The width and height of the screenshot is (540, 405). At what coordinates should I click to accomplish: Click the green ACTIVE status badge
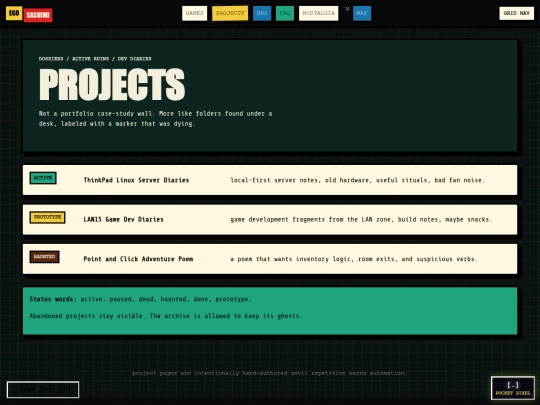click(43, 178)
